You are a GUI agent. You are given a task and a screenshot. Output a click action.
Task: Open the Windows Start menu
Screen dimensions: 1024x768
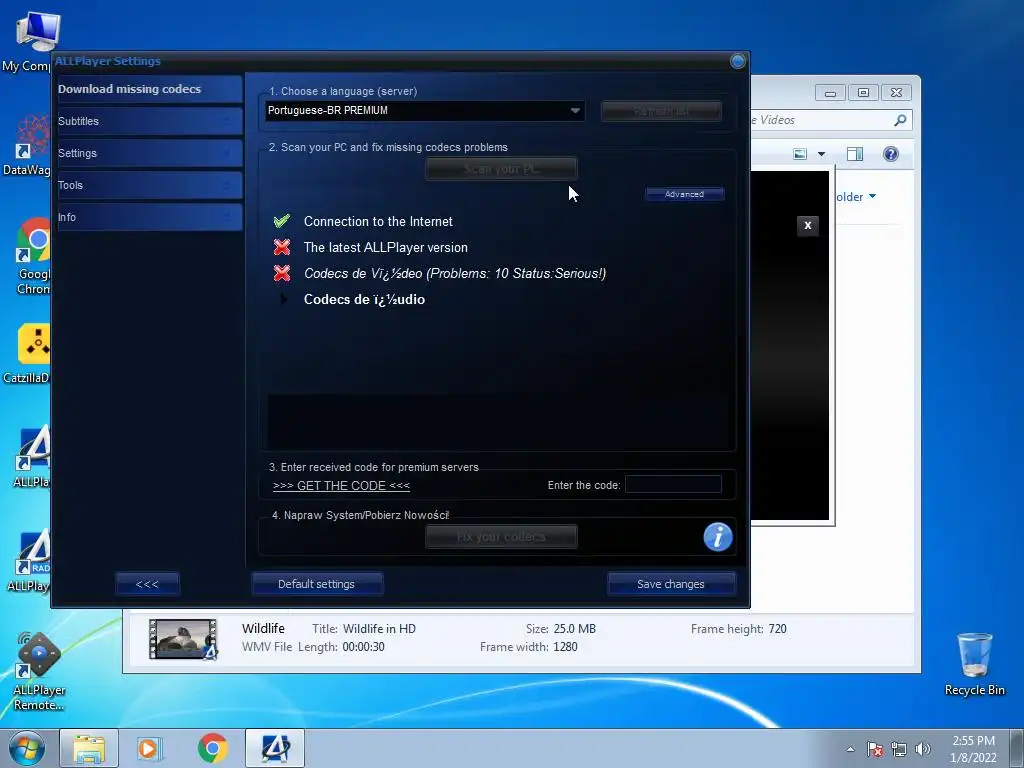coord(27,749)
